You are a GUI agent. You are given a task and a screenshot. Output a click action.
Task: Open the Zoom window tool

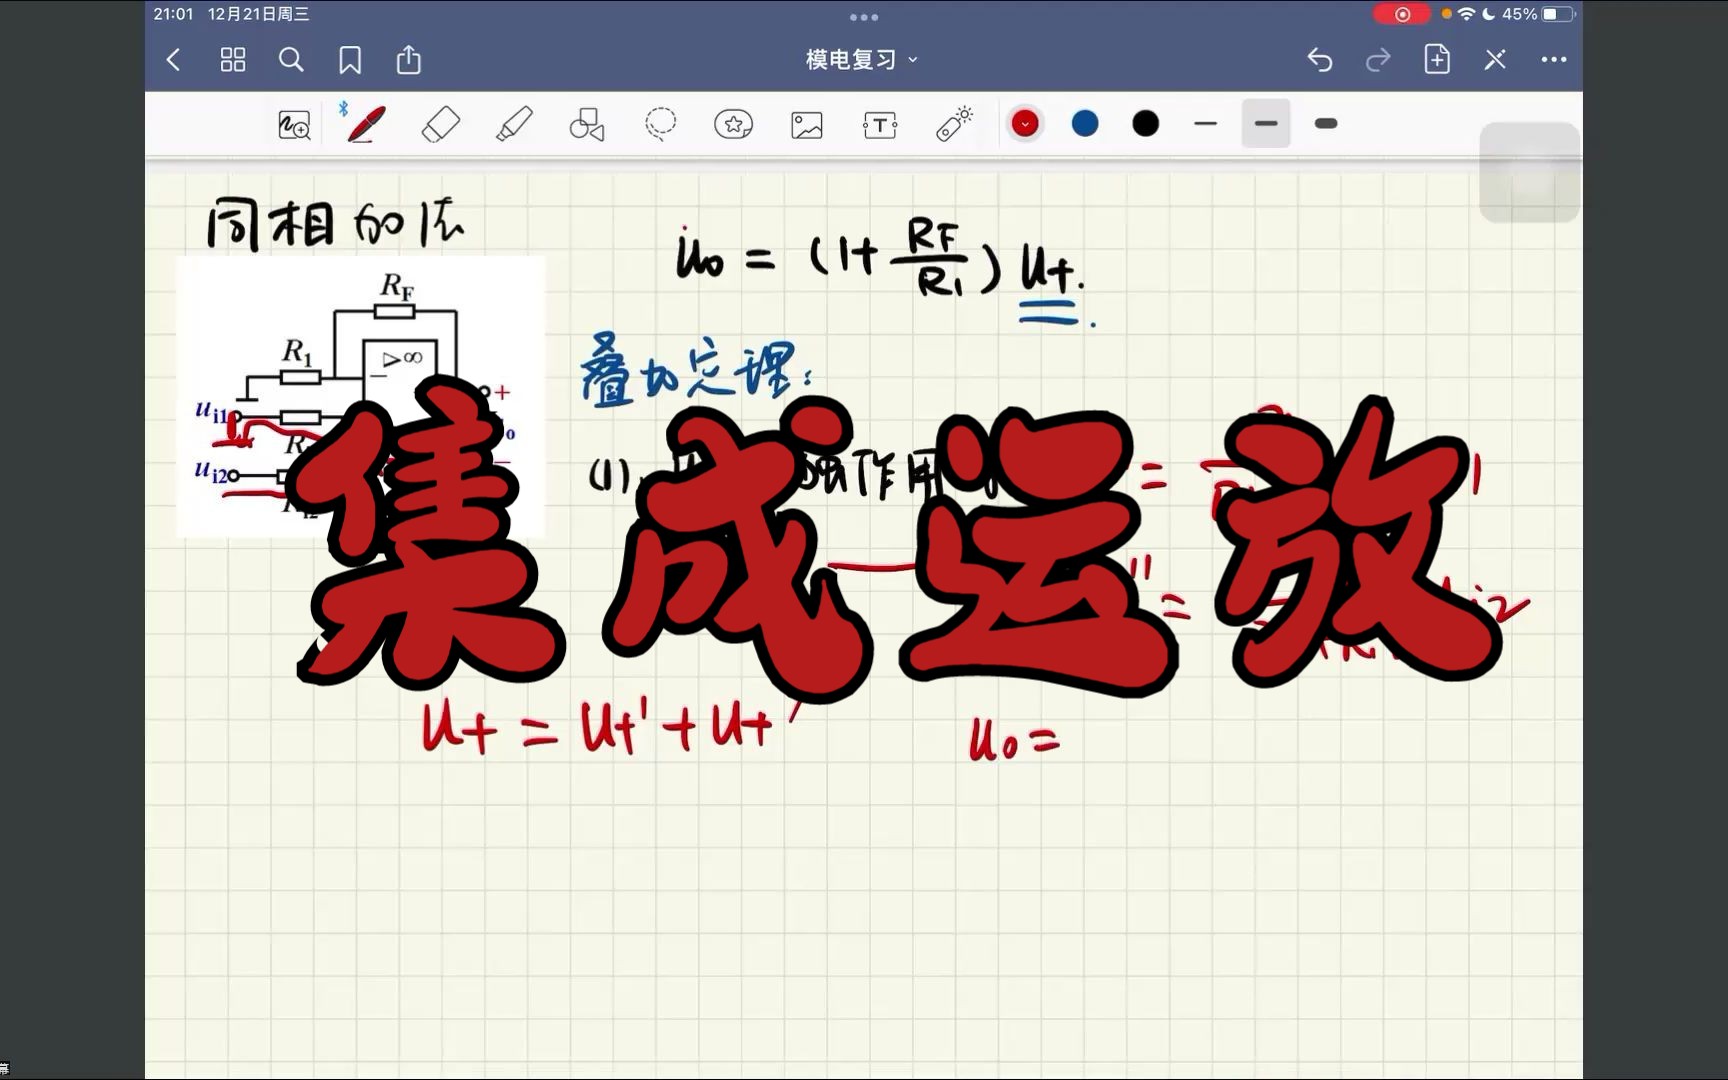293,123
